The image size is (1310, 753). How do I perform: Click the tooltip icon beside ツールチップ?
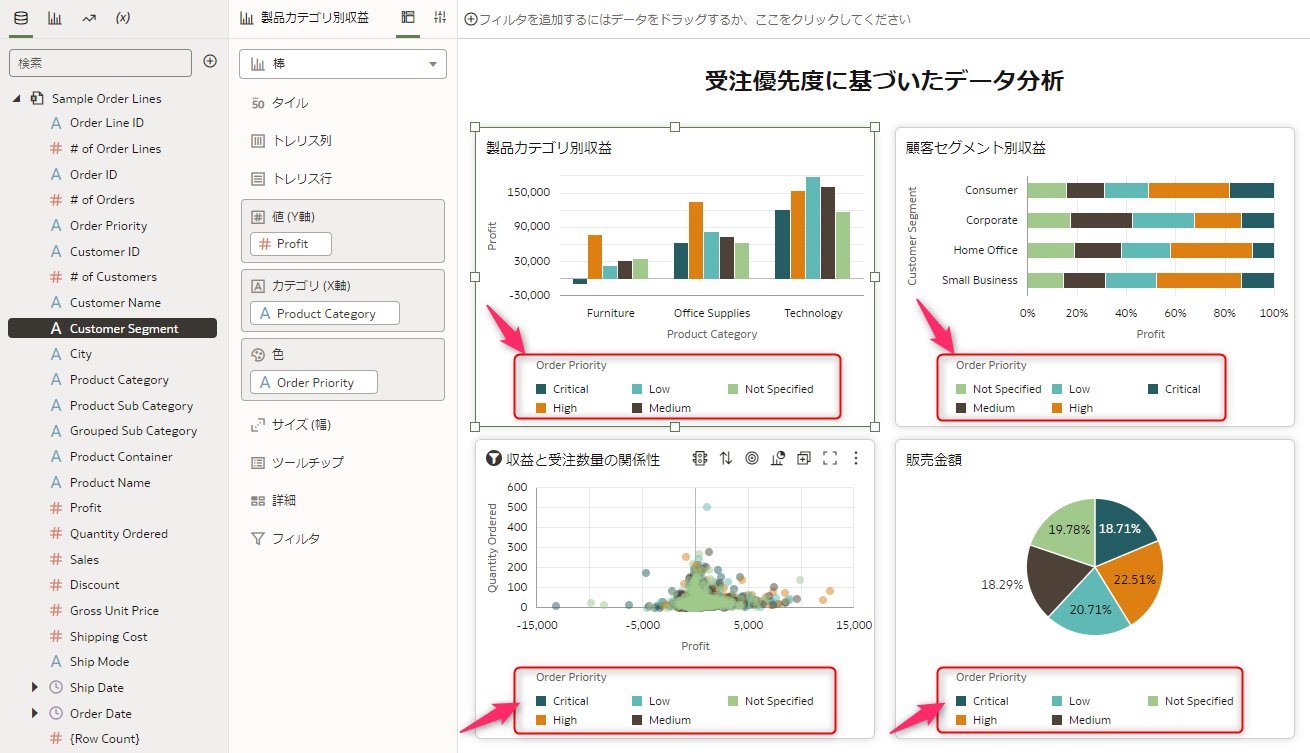tap(257, 462)
